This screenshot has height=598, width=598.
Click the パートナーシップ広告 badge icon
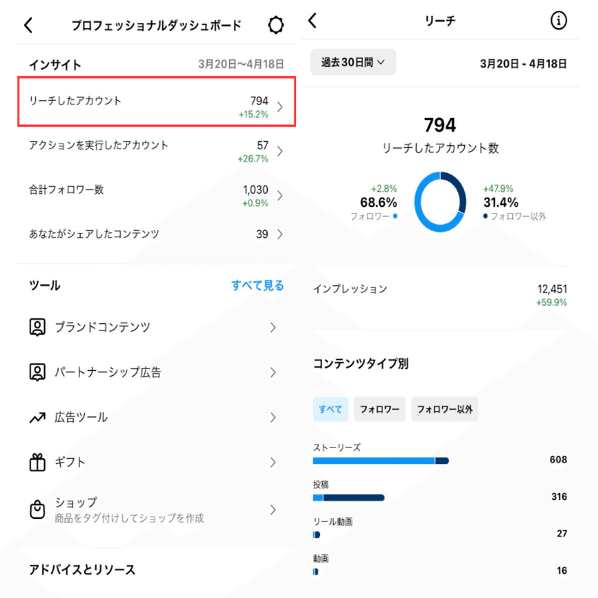pos(37,372)
